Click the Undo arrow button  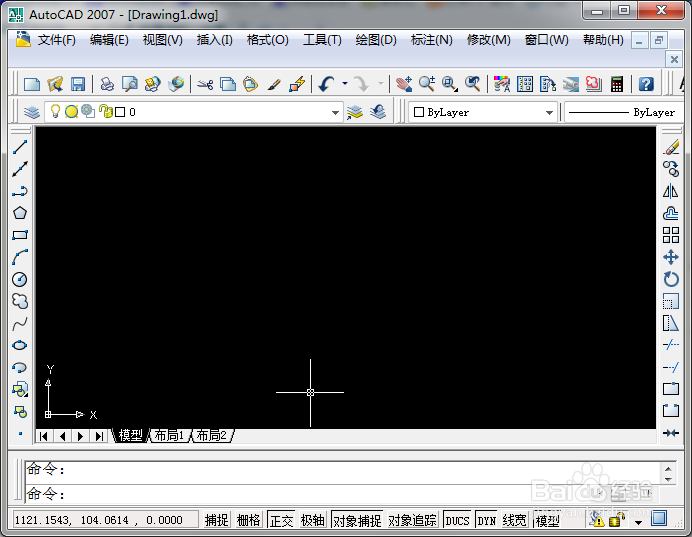point(327,84)
